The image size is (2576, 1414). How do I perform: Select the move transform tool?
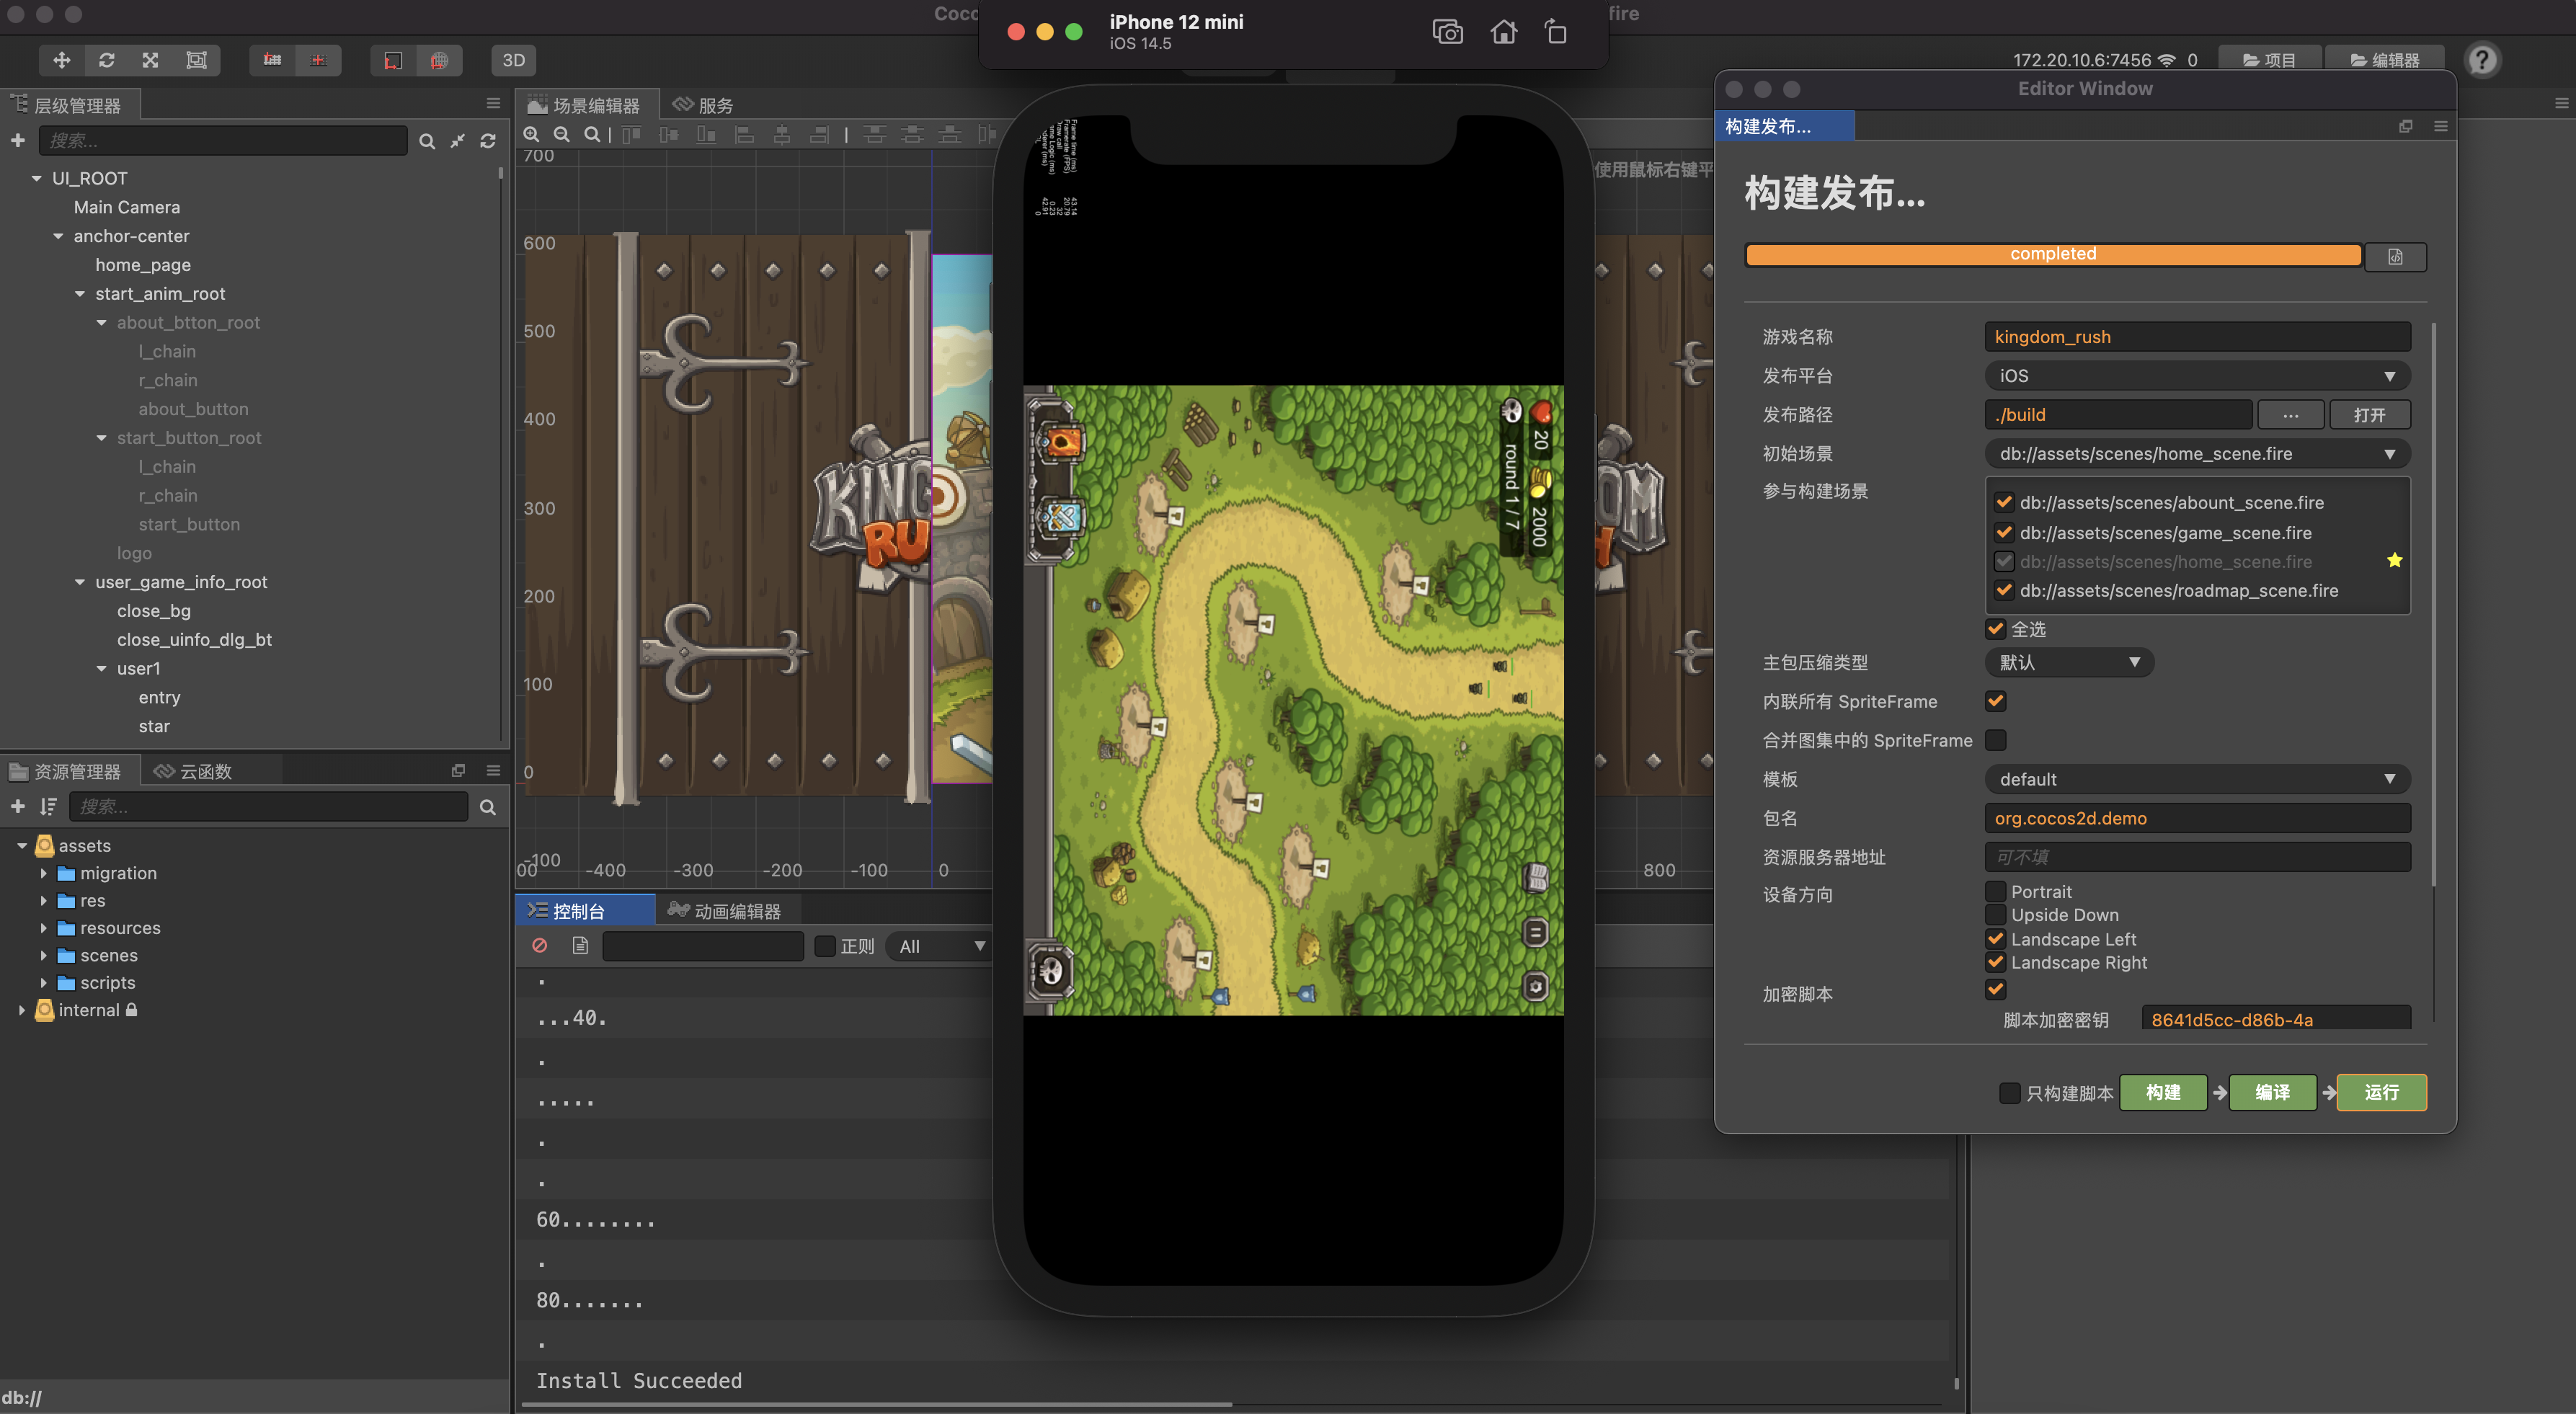click(62, 60)
